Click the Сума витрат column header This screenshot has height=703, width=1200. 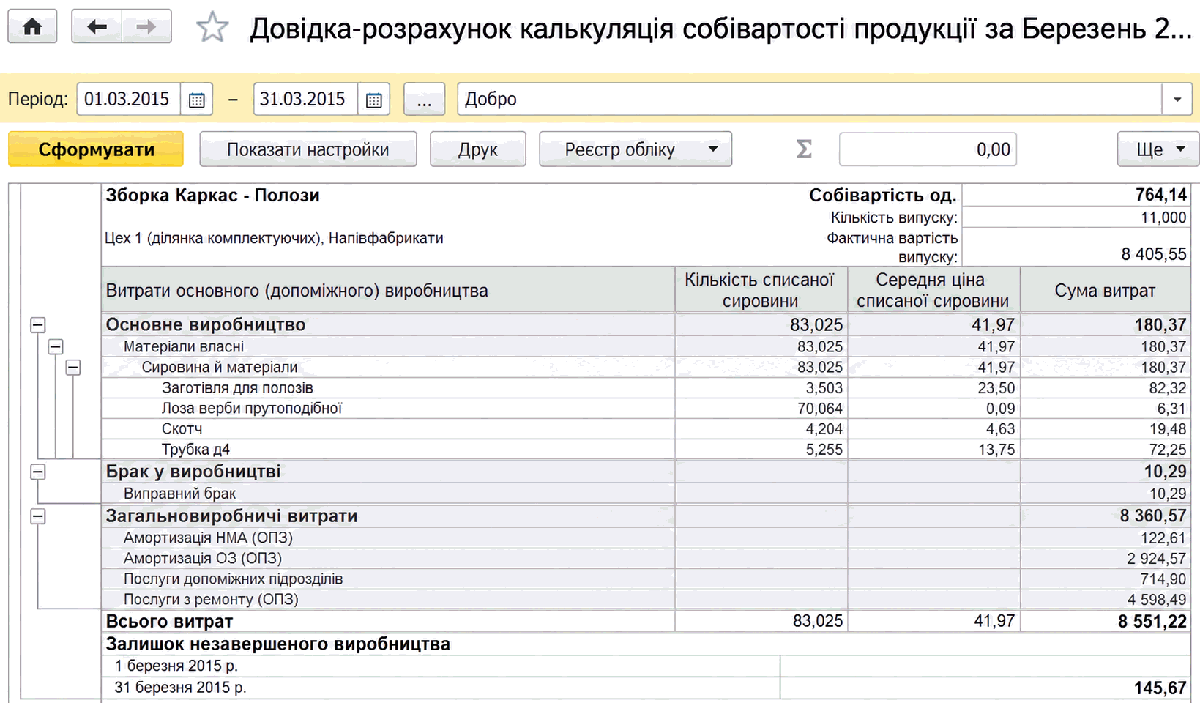click(1106, 291)
